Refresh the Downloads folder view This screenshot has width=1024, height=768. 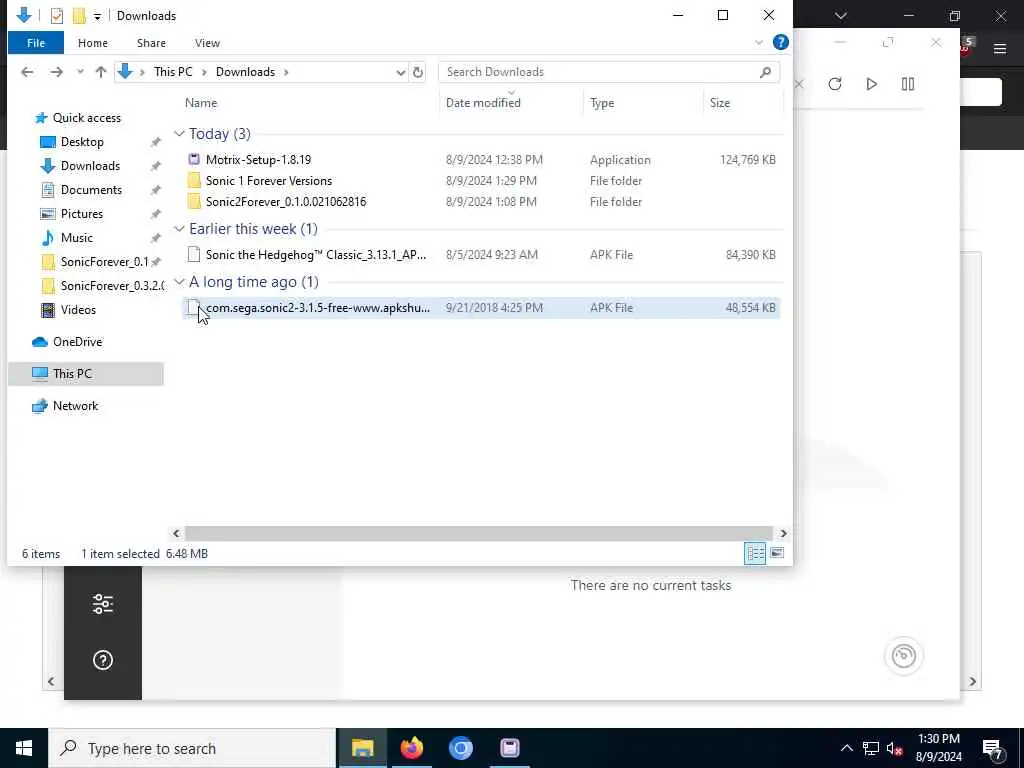[x=418, y=72]
